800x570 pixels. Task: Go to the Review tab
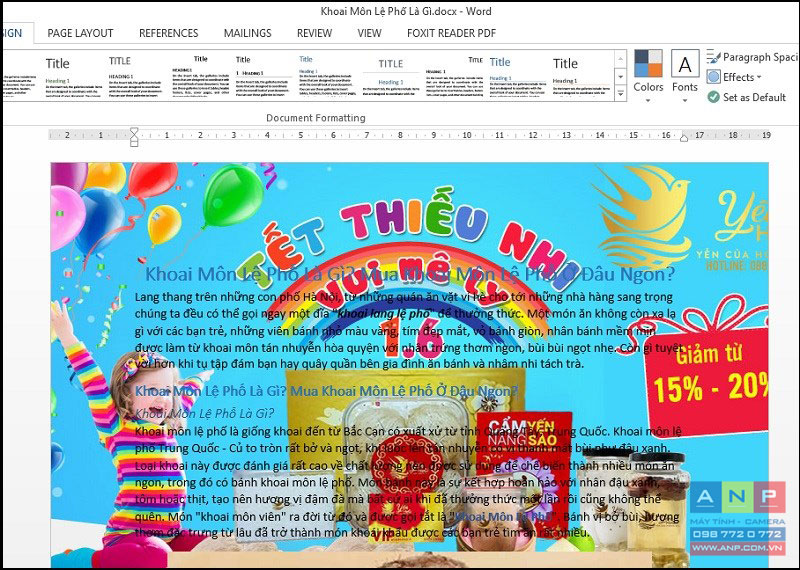point(314,33)
